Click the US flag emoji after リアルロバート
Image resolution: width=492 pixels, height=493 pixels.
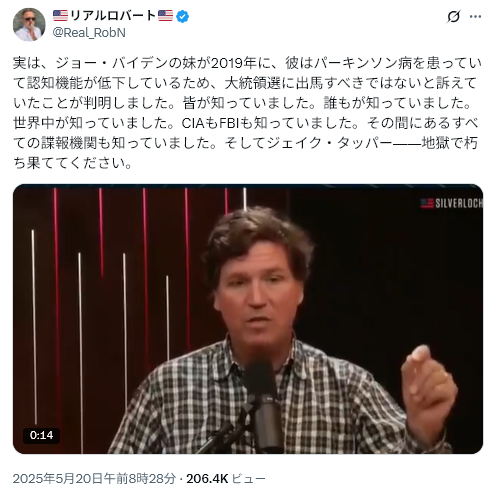point(165,15)
